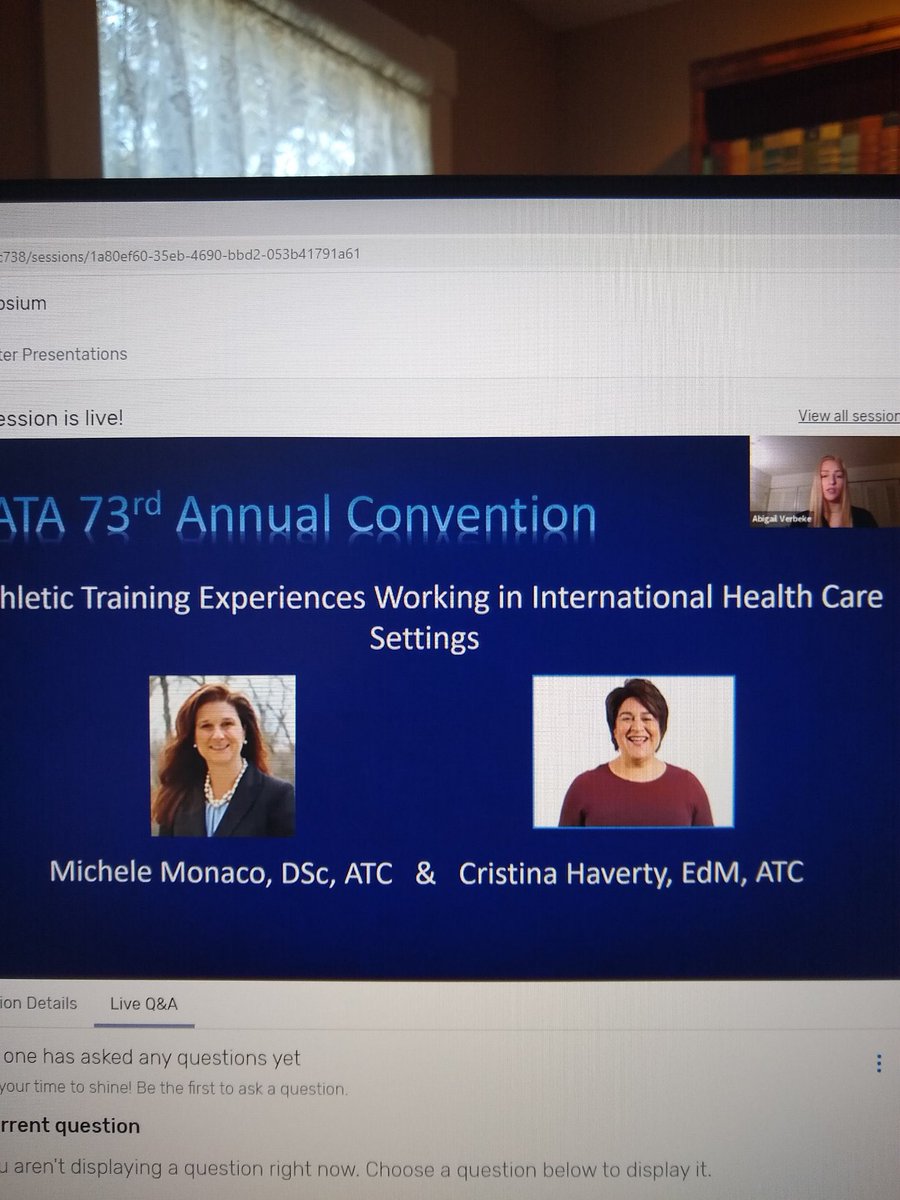The width and height of the screenshot is (900, 1200).
Task: Focus the browser address bar URL
Action: coord(180,254)
